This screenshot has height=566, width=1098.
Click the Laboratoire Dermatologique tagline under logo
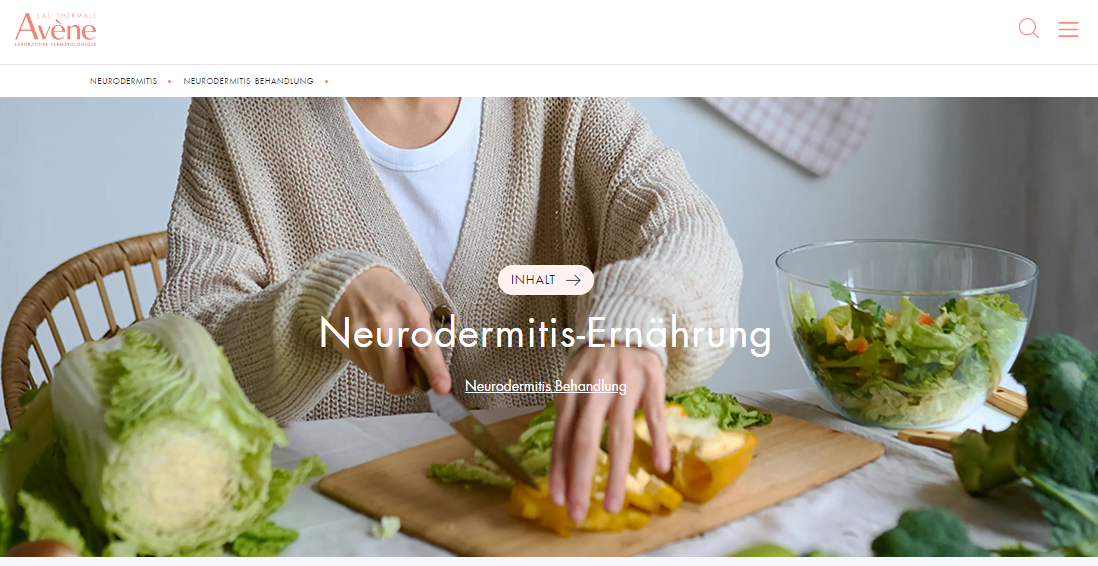pyautogui.click(x=55, y=44)
